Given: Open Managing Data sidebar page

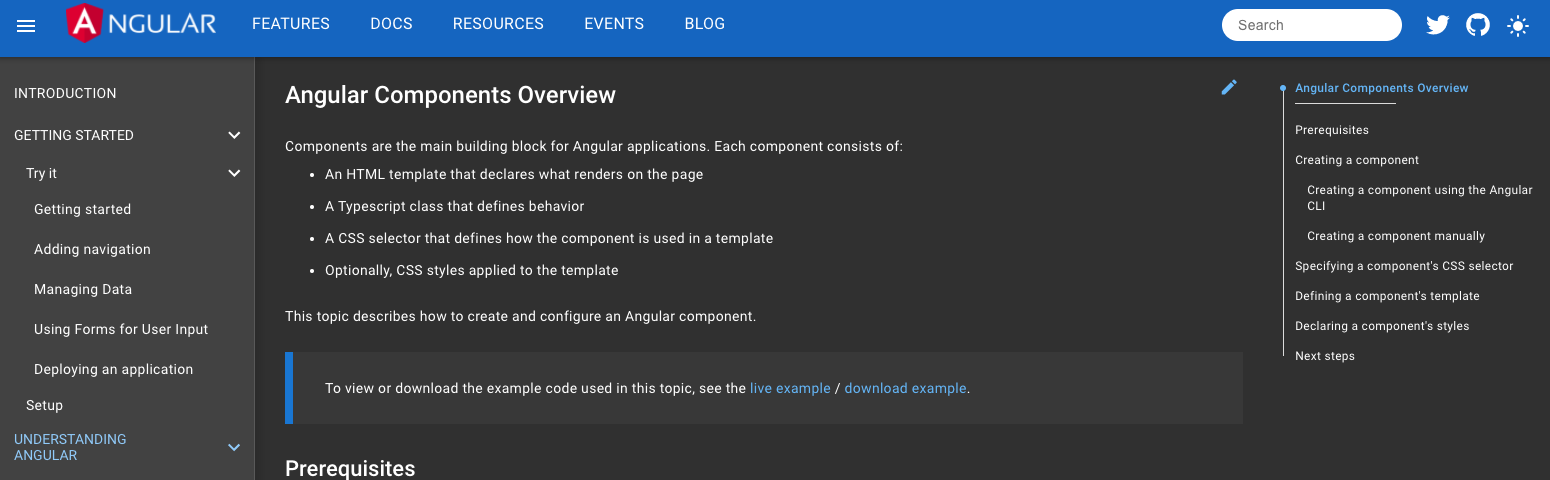Looking at the screenshot, I should click(x=83, y=289).
